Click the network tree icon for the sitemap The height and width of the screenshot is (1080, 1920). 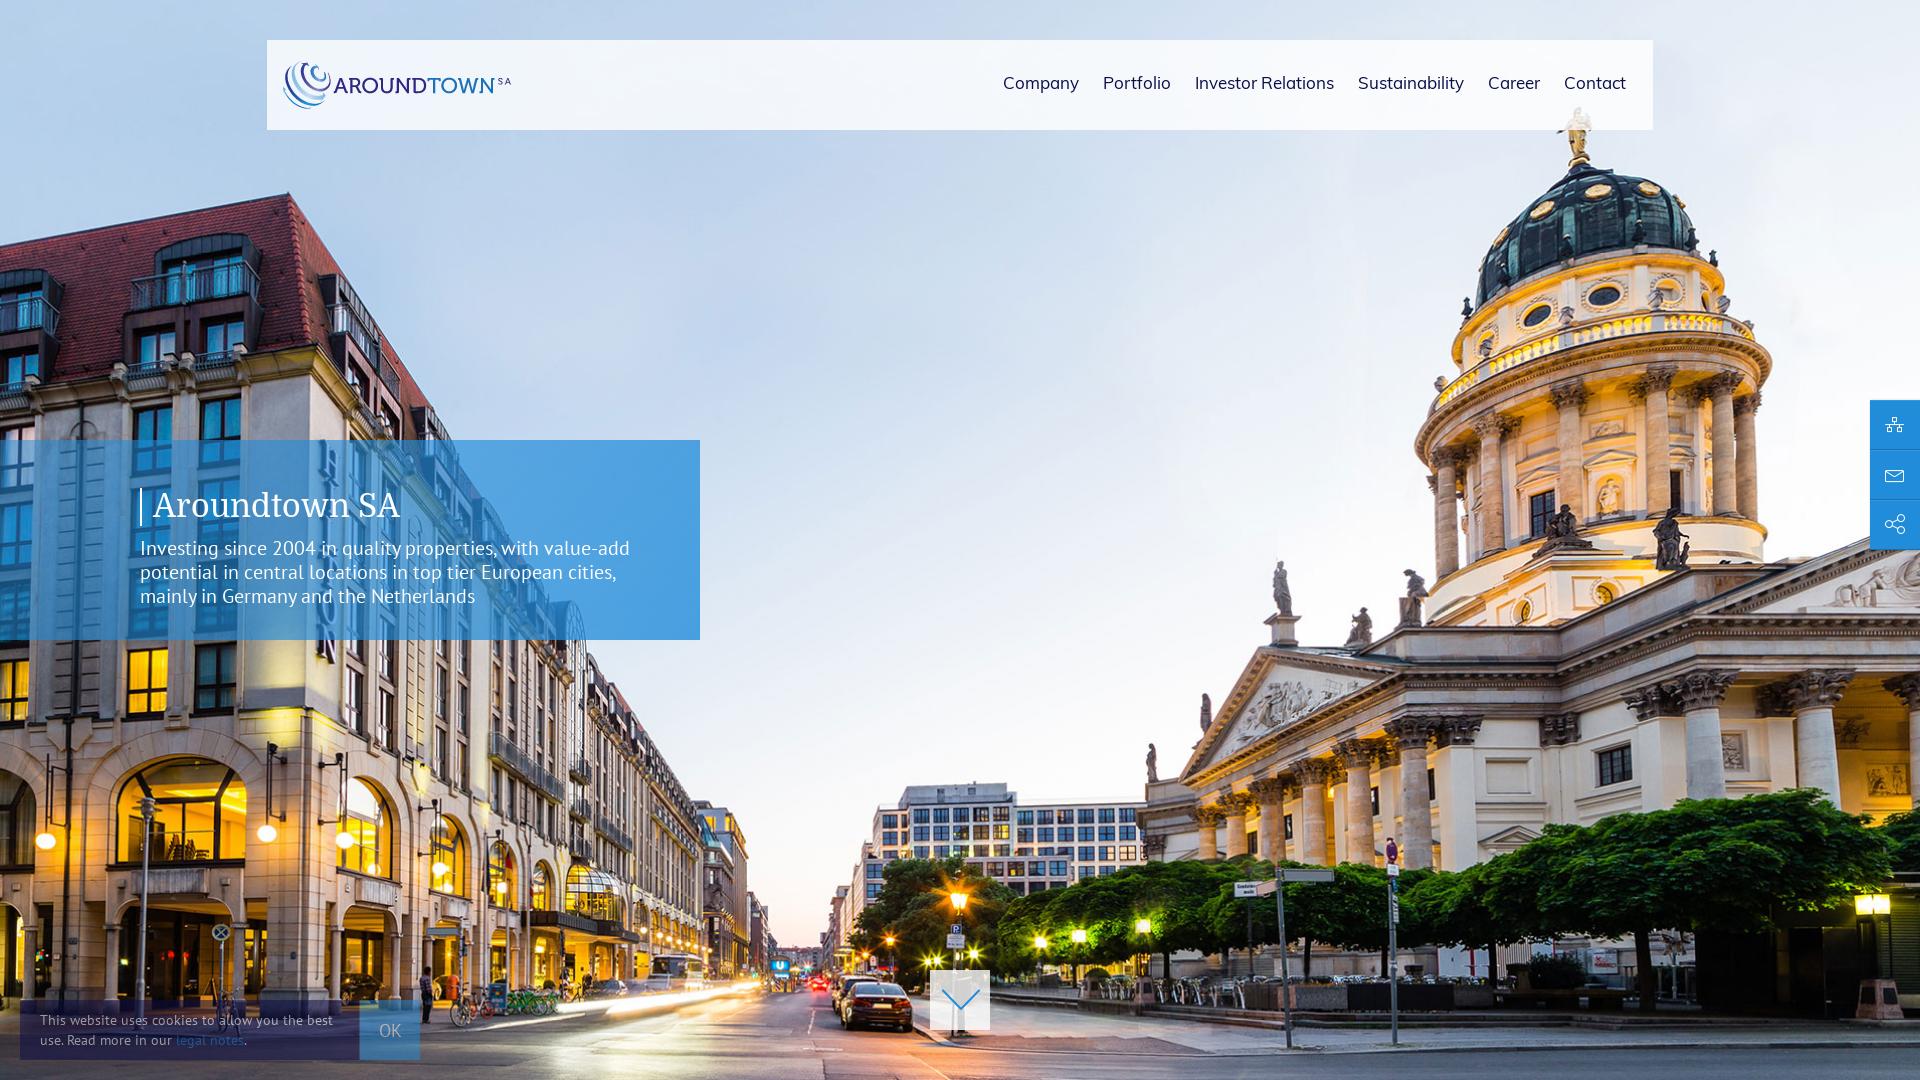1896,424
